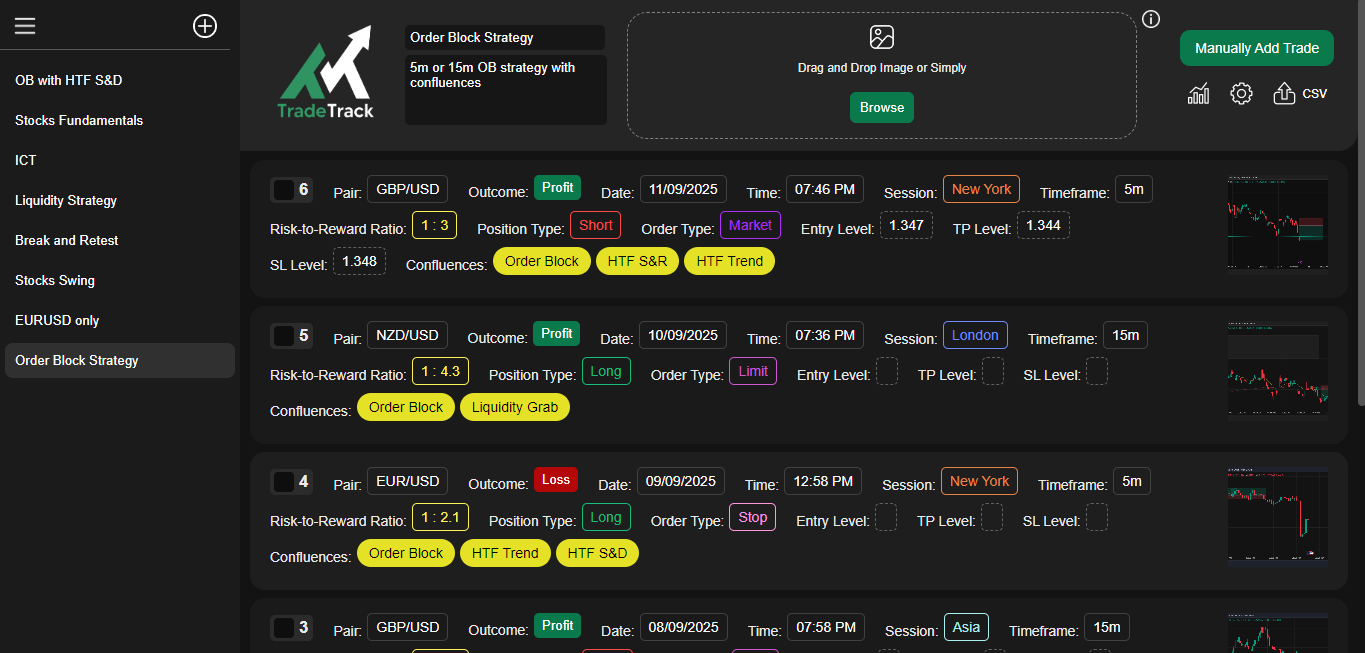Click the Manually Add Trade button
This screenshot has width=1365, height=653.
coord(1256,47)
